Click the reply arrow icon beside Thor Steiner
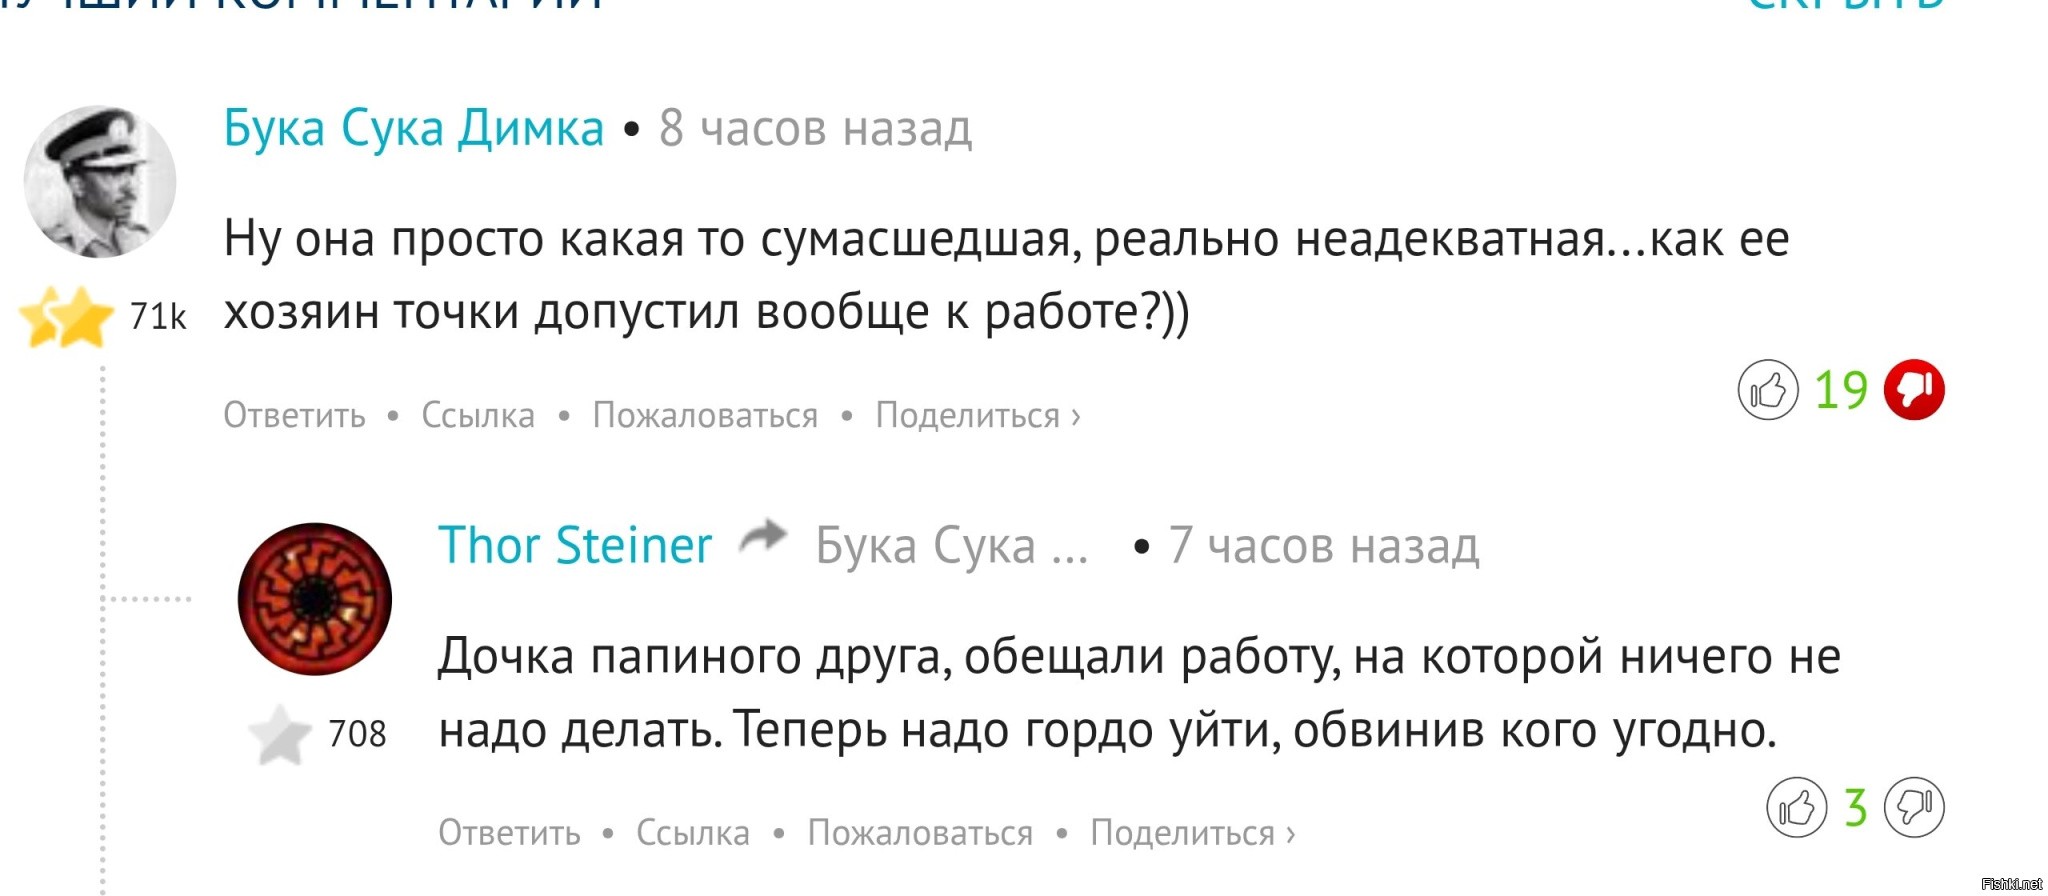 [x=763, y=537]
